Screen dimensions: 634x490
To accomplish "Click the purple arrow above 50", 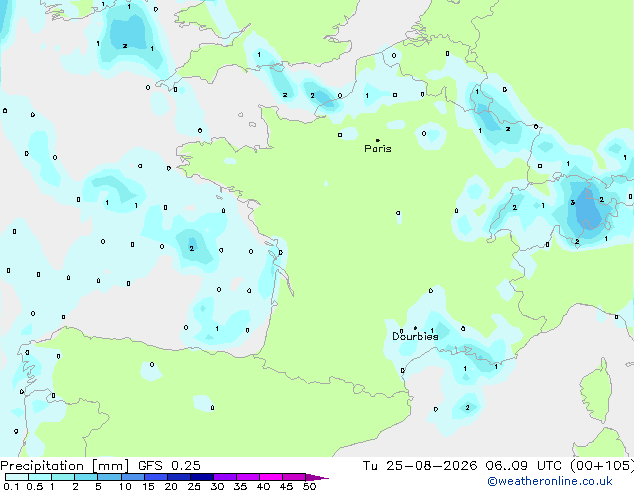I will (317, 478).
